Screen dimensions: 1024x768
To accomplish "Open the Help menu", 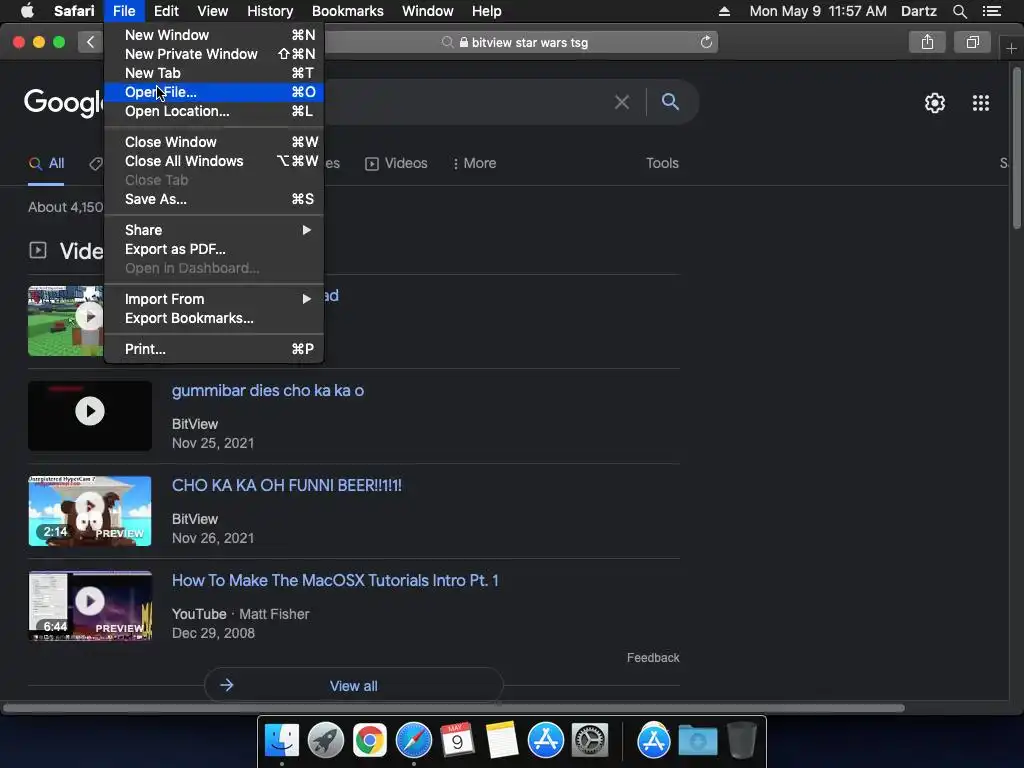I will point(487,11).
